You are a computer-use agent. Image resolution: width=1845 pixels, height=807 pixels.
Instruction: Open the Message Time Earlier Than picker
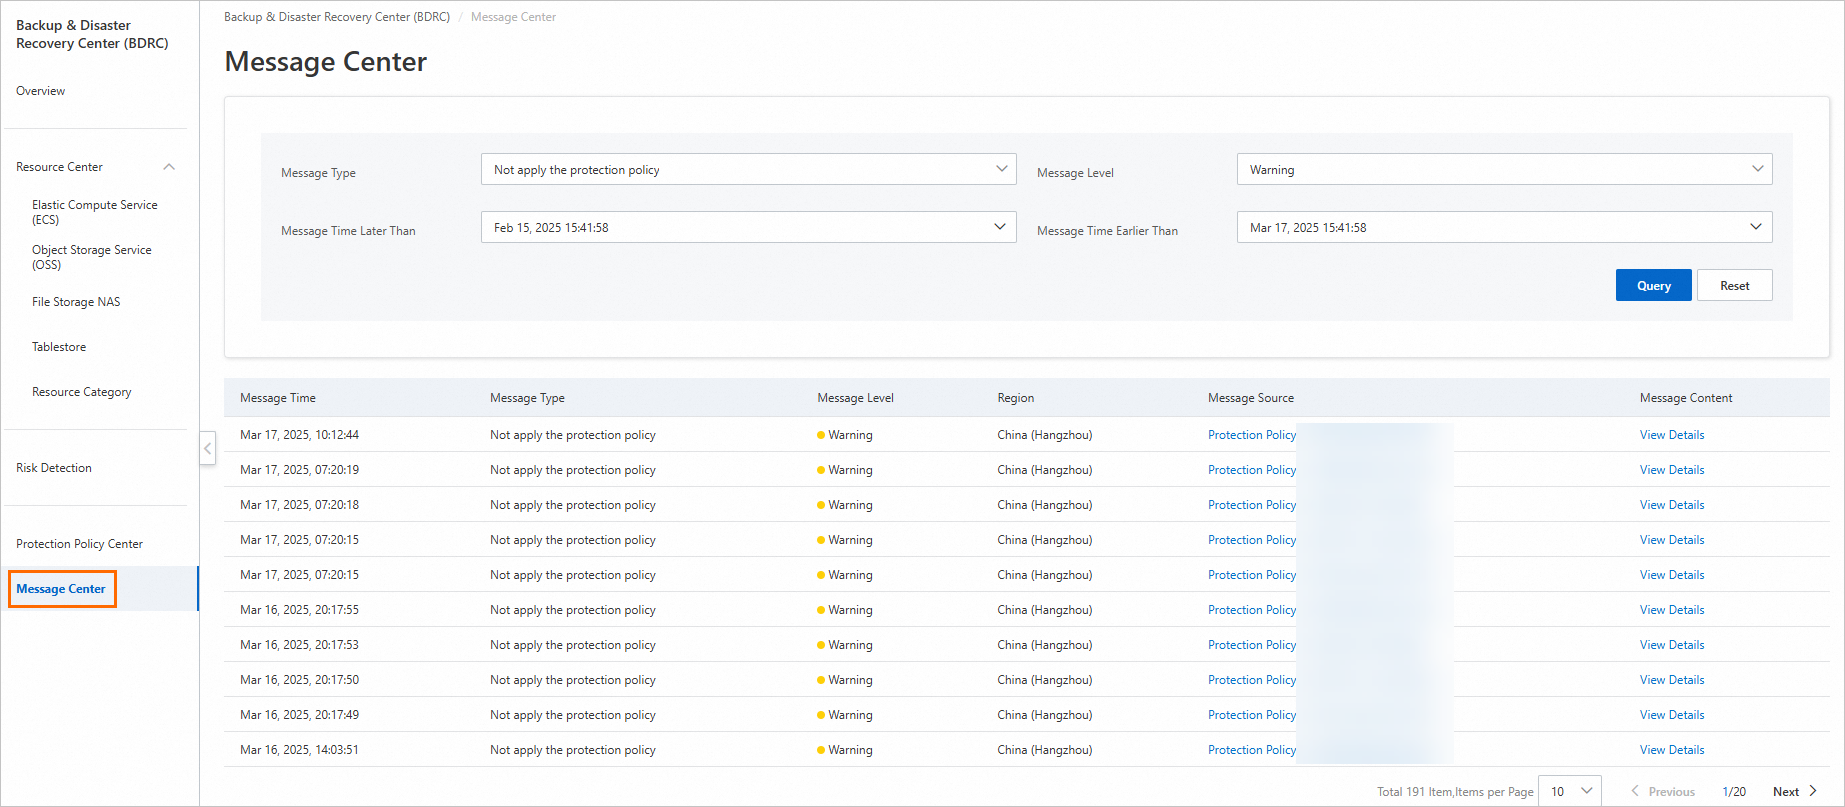point(1503,228)
